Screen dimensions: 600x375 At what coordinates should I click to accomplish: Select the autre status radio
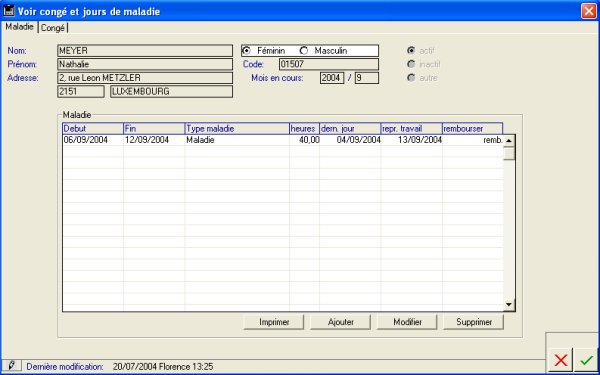click(x=411, y=78)
